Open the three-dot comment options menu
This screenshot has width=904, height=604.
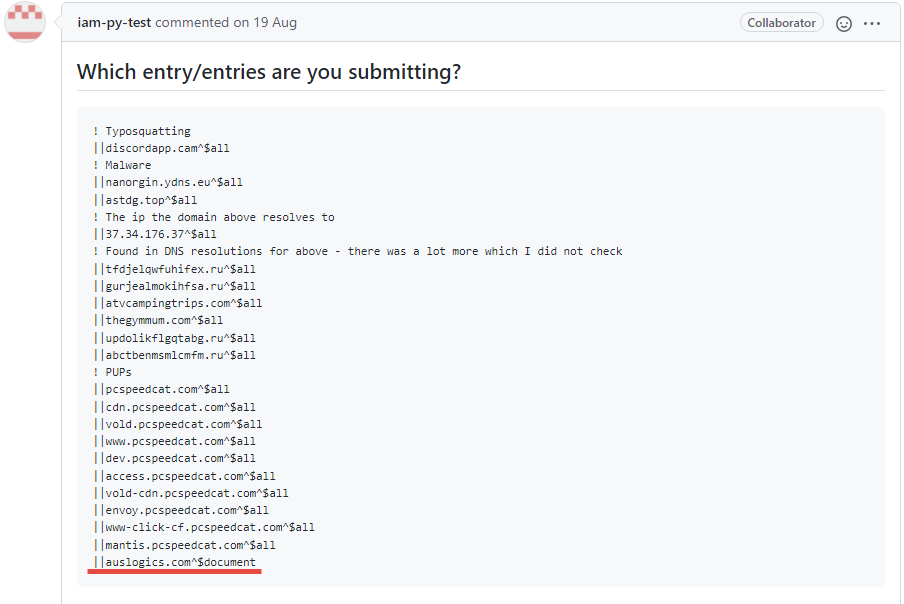(x=872, y=24)
